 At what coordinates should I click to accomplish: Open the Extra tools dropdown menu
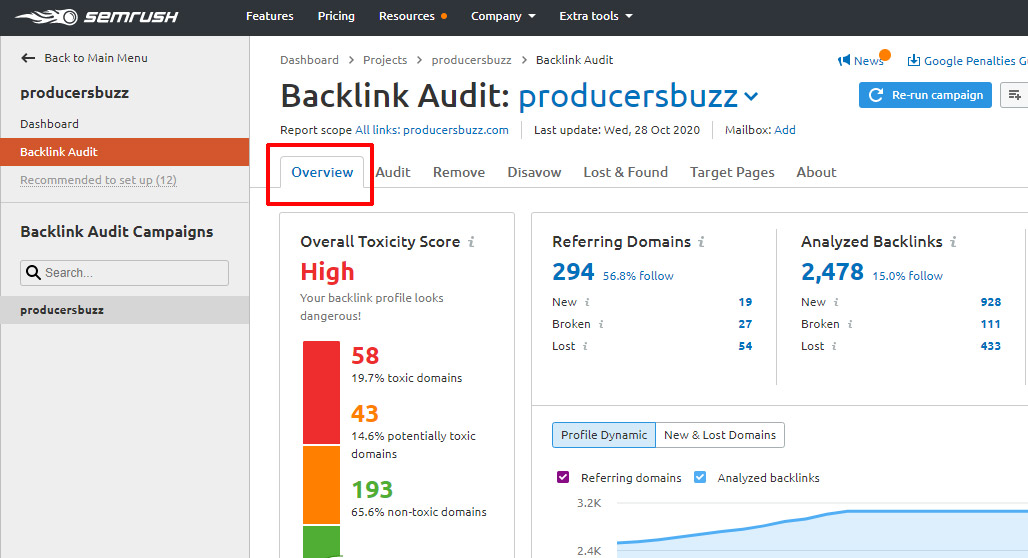point(596,16)
